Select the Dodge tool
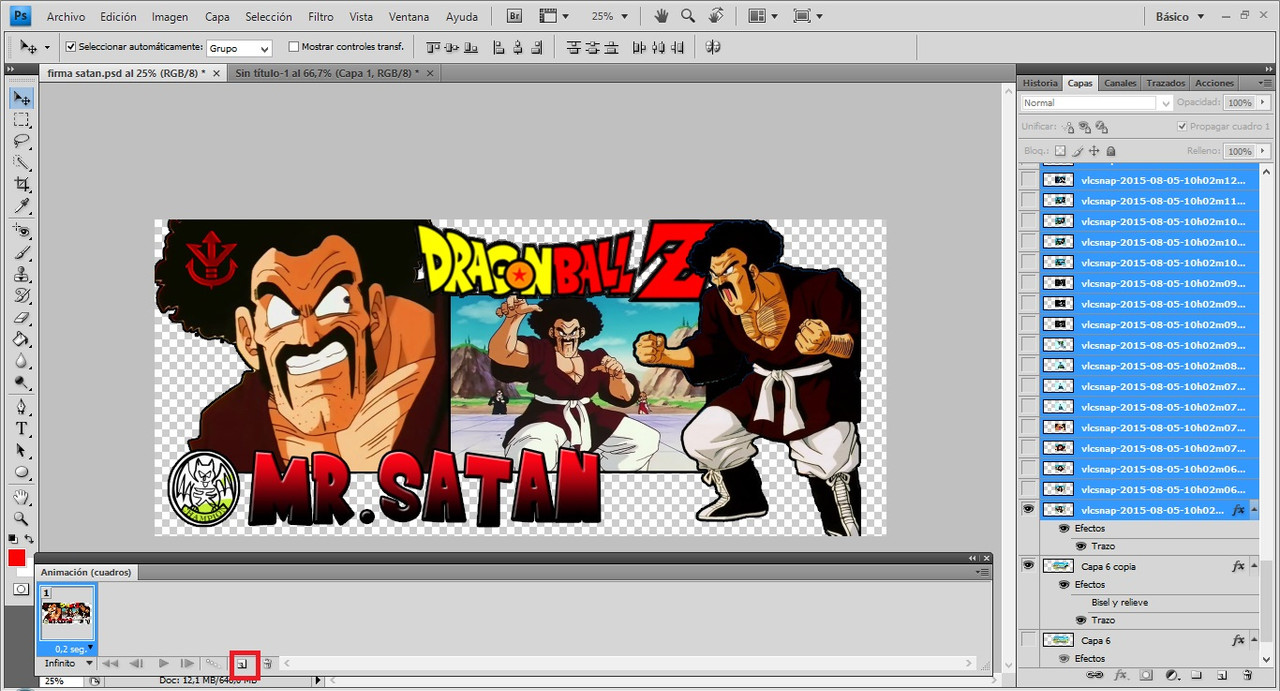The width and height of the screenshot is (1280, 691). 21,383
